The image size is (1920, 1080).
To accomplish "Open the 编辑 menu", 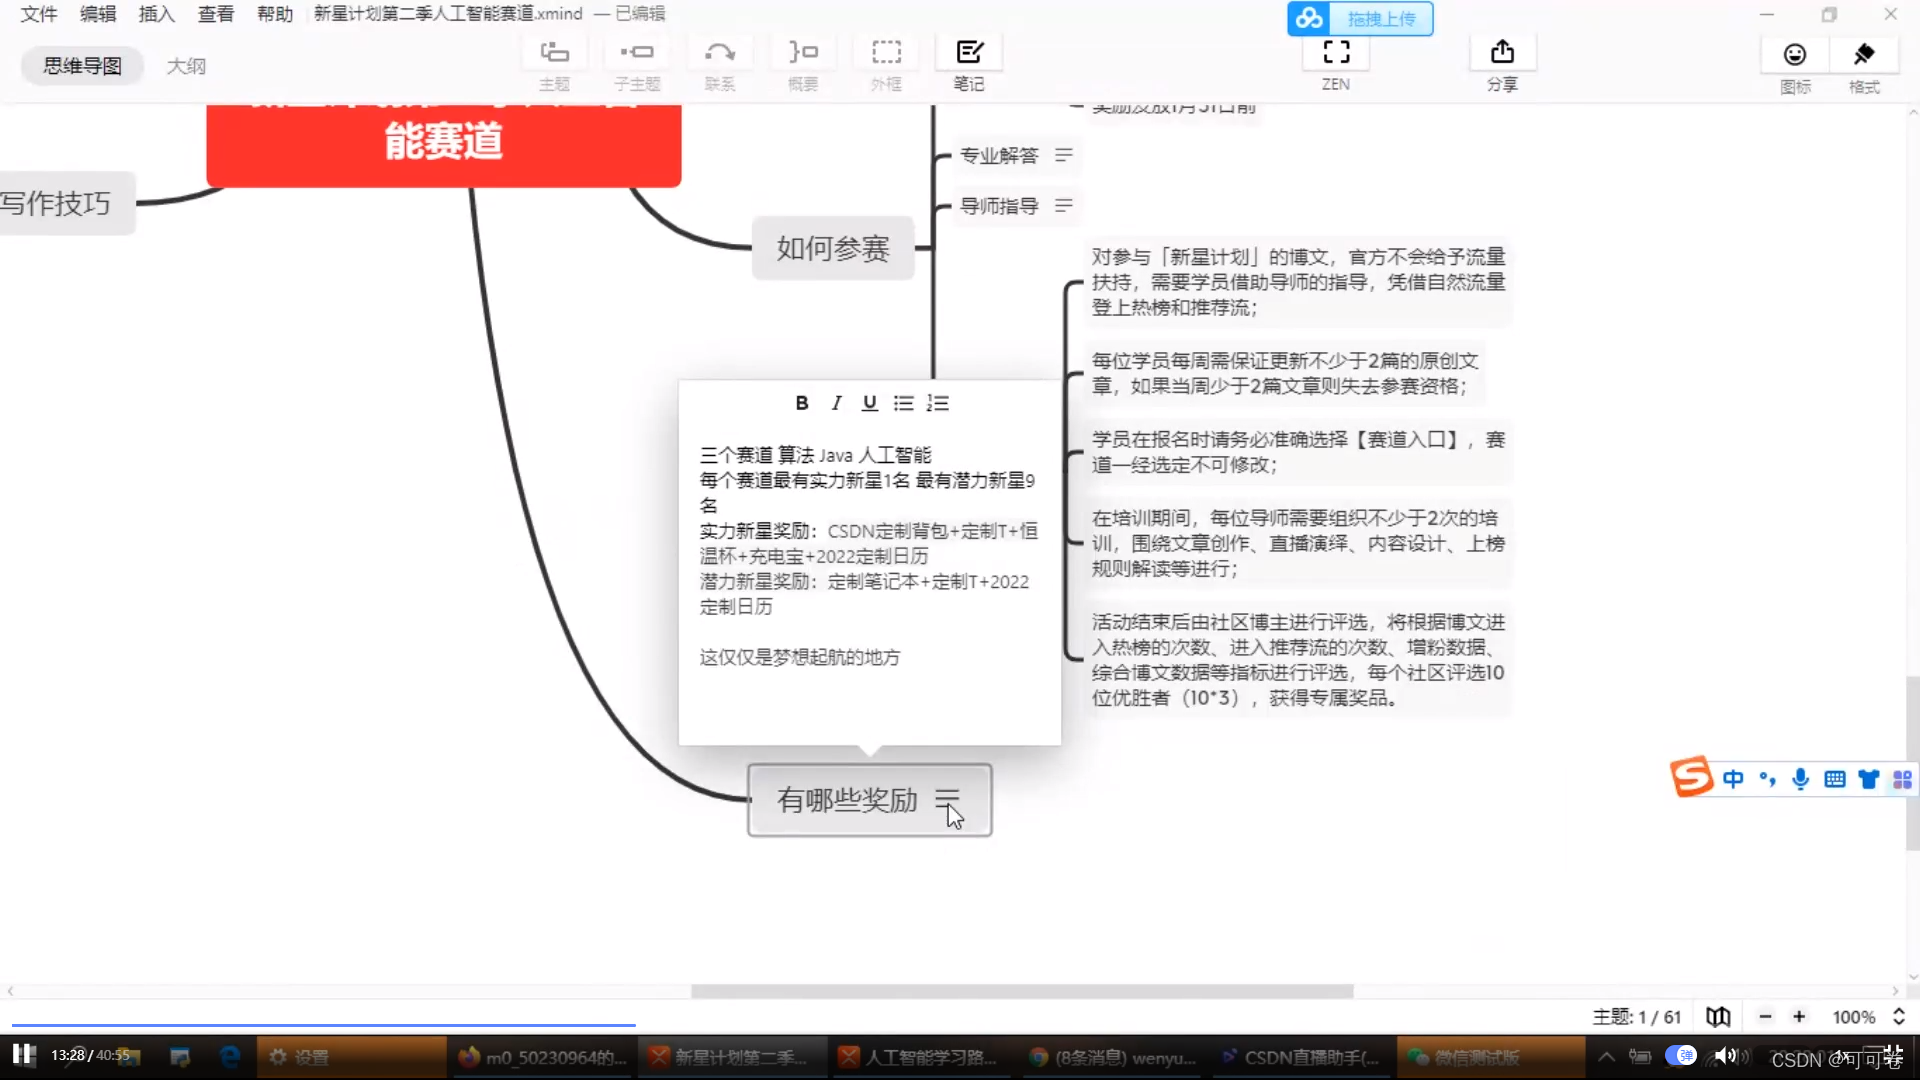I will tap(98, 14).
